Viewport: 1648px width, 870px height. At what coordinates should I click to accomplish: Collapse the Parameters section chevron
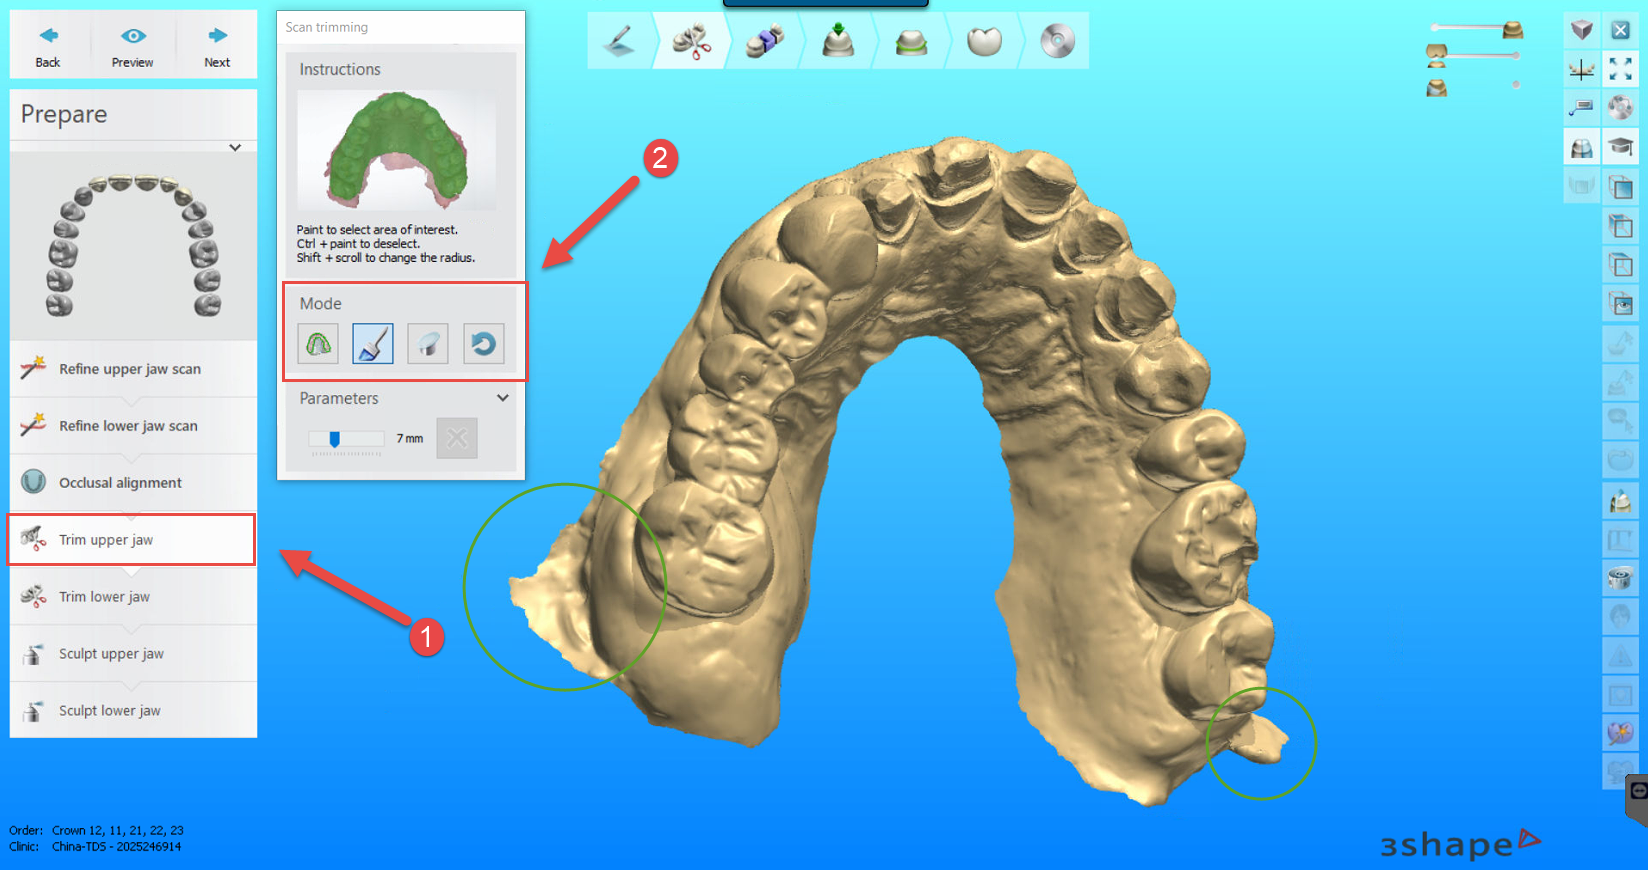502,398
